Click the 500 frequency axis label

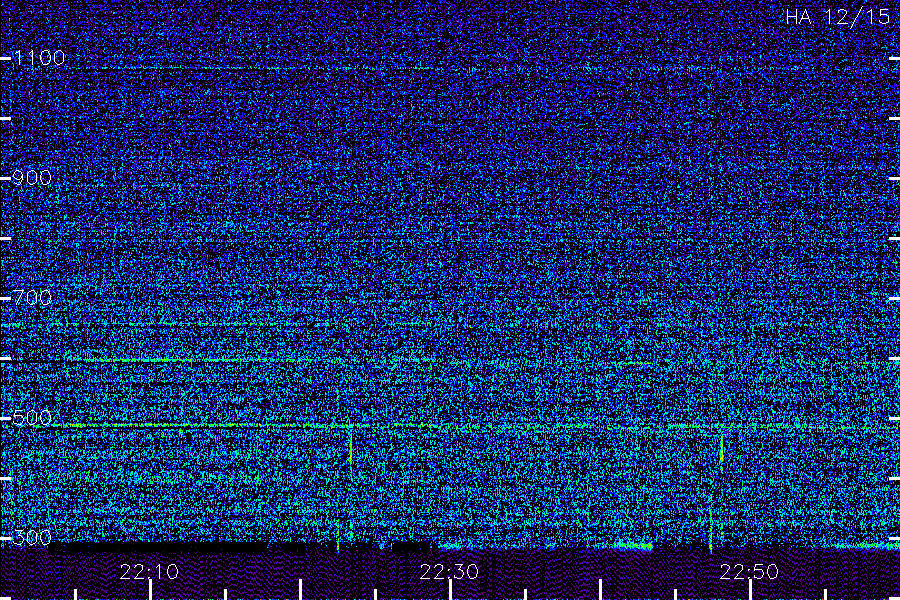[x=32, y=418]
